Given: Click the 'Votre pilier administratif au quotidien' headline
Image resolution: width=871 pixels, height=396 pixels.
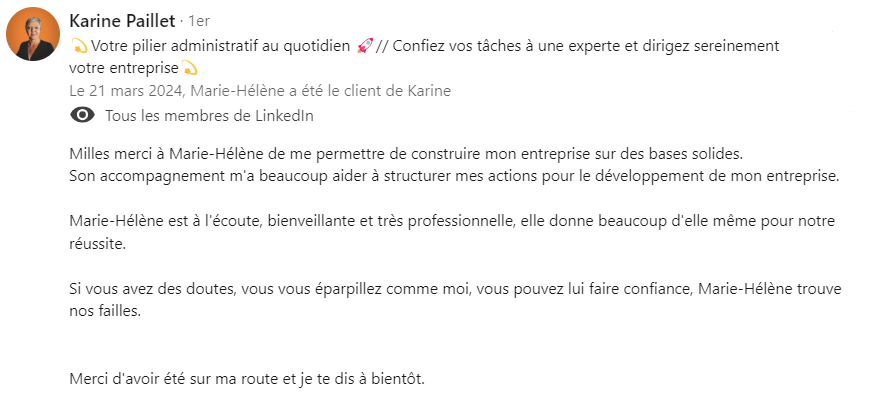Looking at the screenshot, I should tap(221, 46).
